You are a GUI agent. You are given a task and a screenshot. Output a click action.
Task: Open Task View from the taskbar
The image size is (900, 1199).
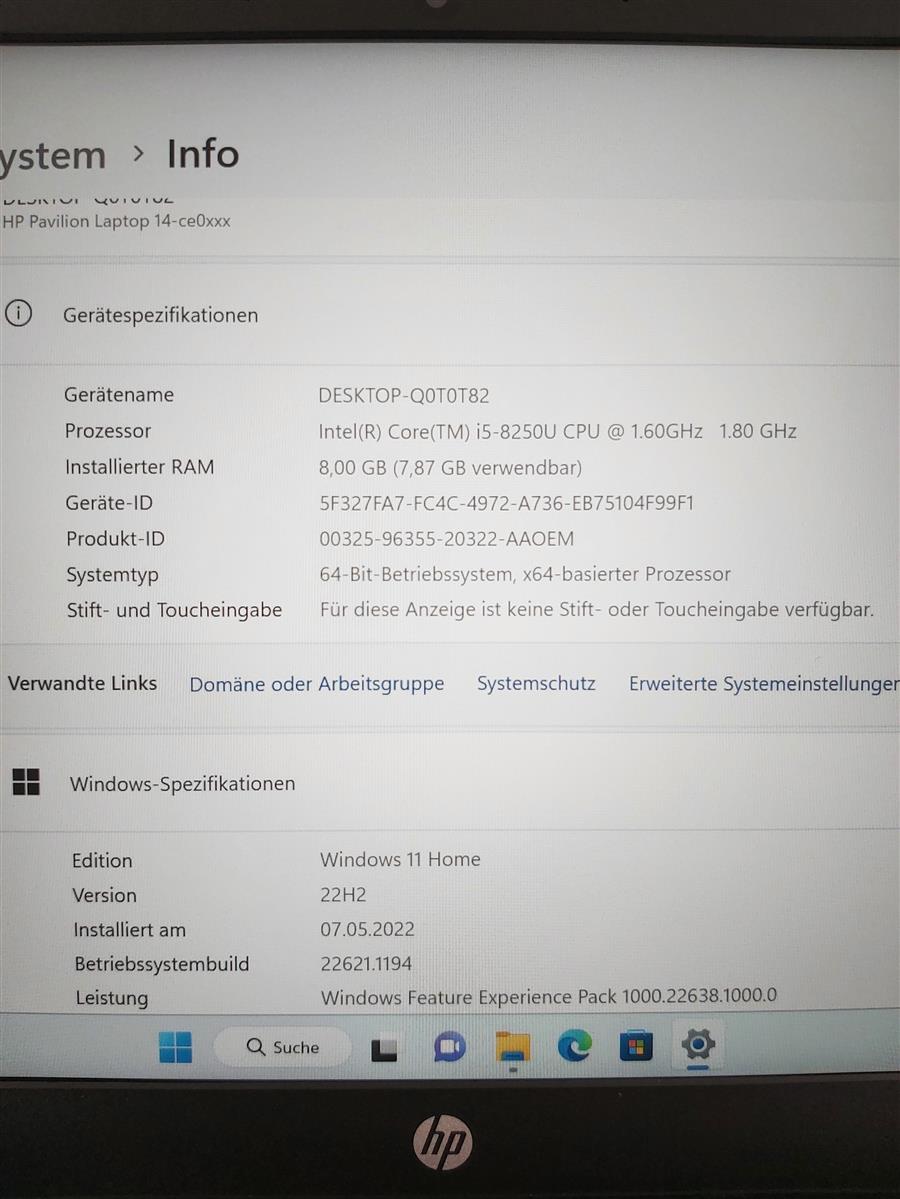(384, 1048)
